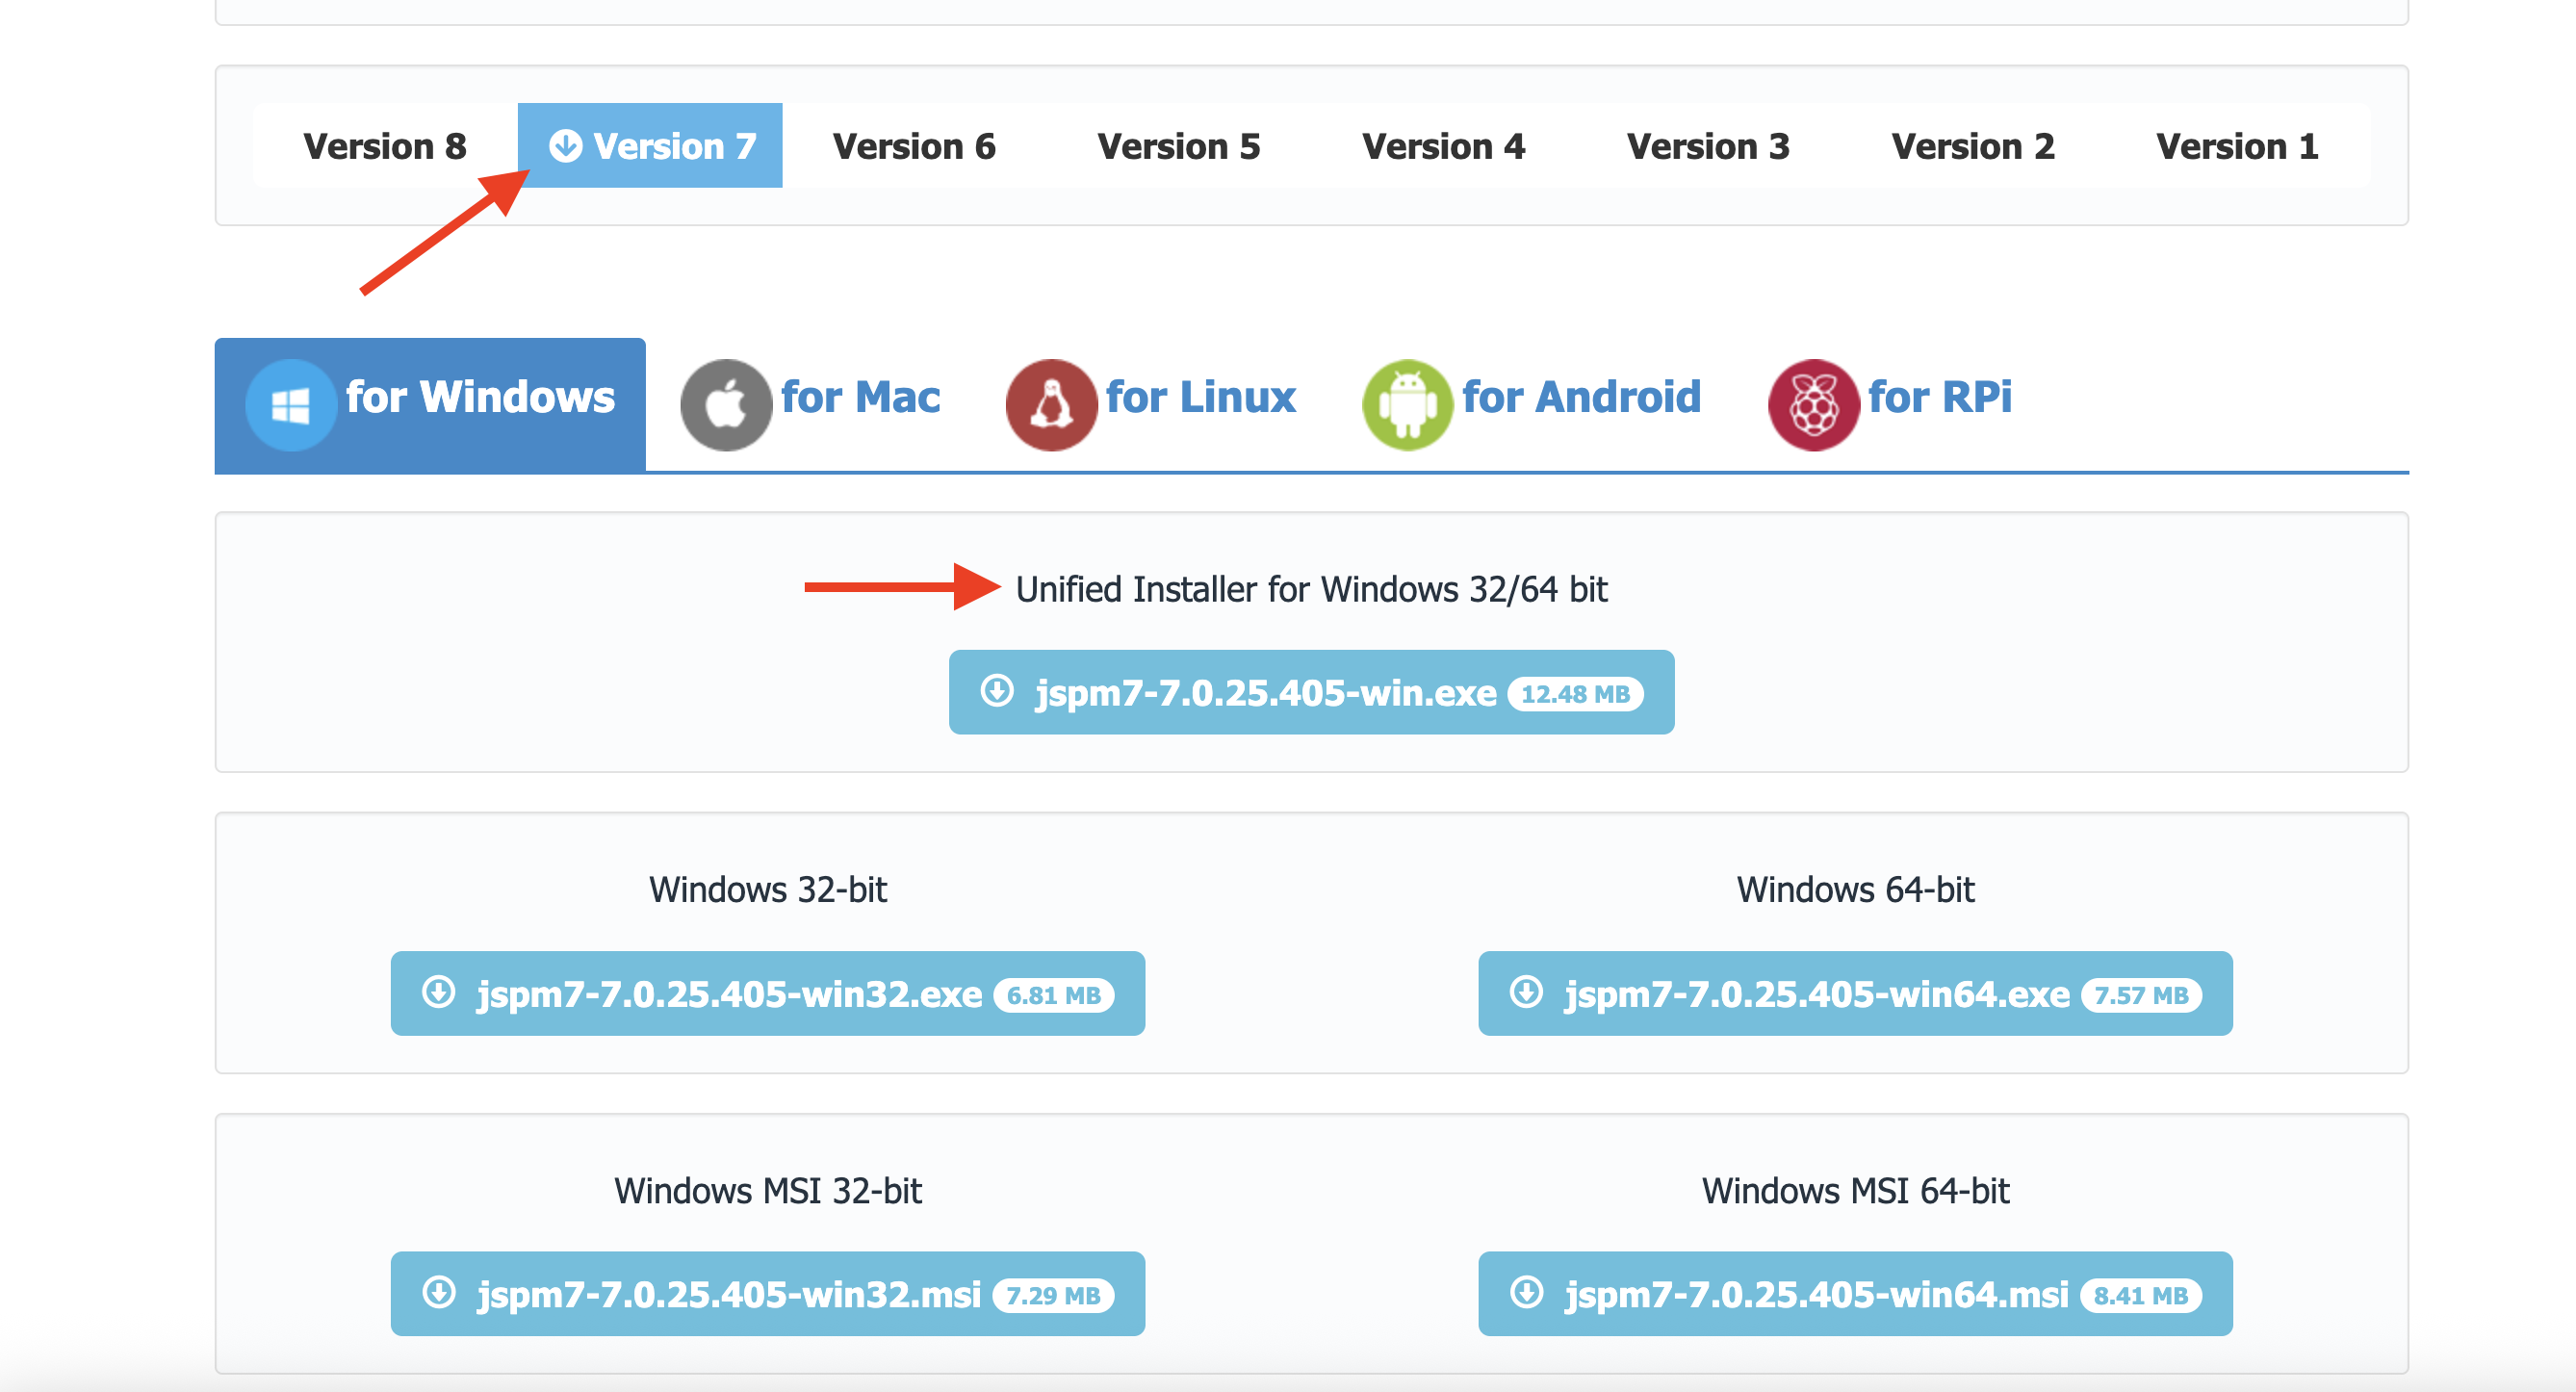Viewport: 2576px width, 1392px height.
Task: Click the download icon on the Version 7 tab
Action: pyautogui.click(x=566, y=146)
